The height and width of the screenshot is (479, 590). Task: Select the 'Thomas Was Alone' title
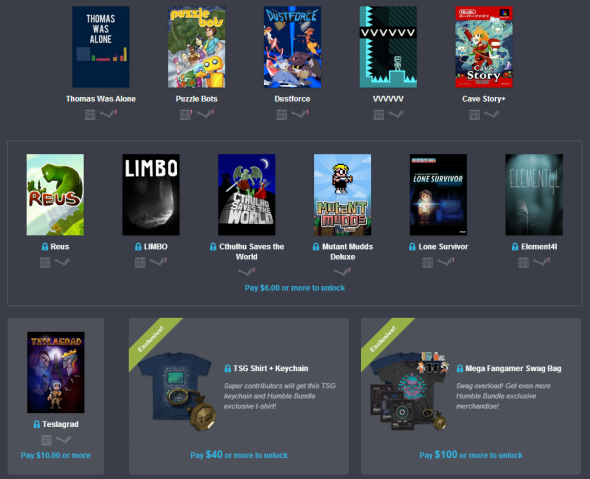[x=101, y=99]
